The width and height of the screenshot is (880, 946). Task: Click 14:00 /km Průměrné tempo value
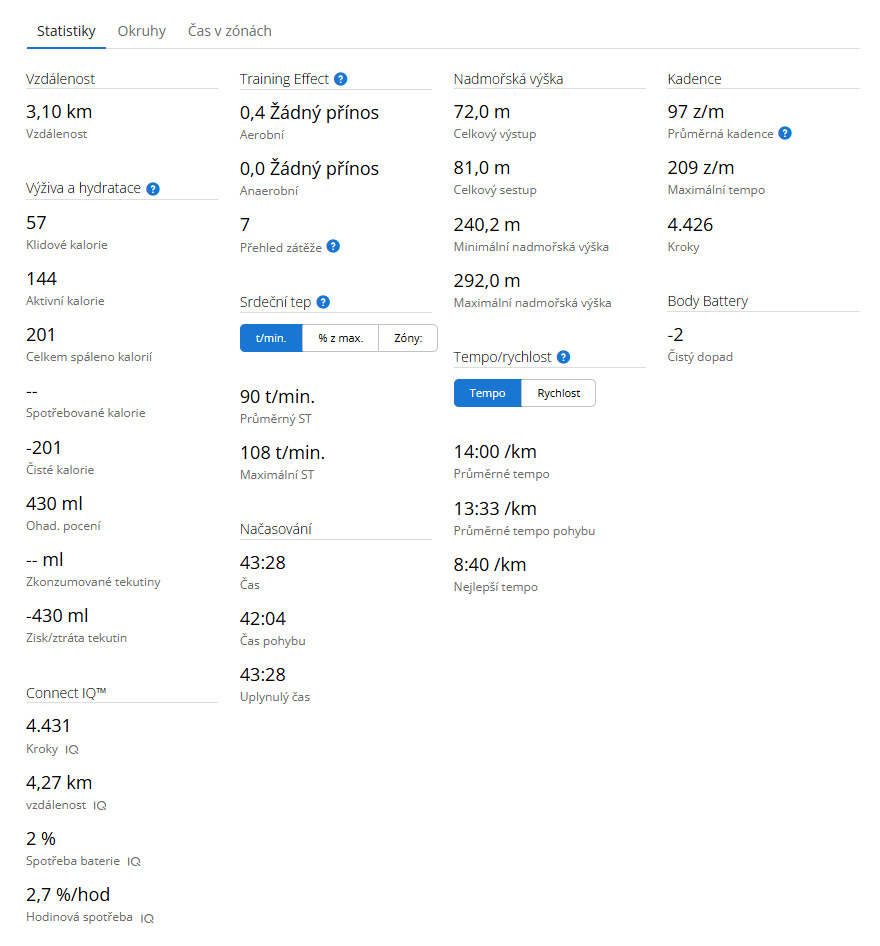pyautogui.click(x=495, y=452)
